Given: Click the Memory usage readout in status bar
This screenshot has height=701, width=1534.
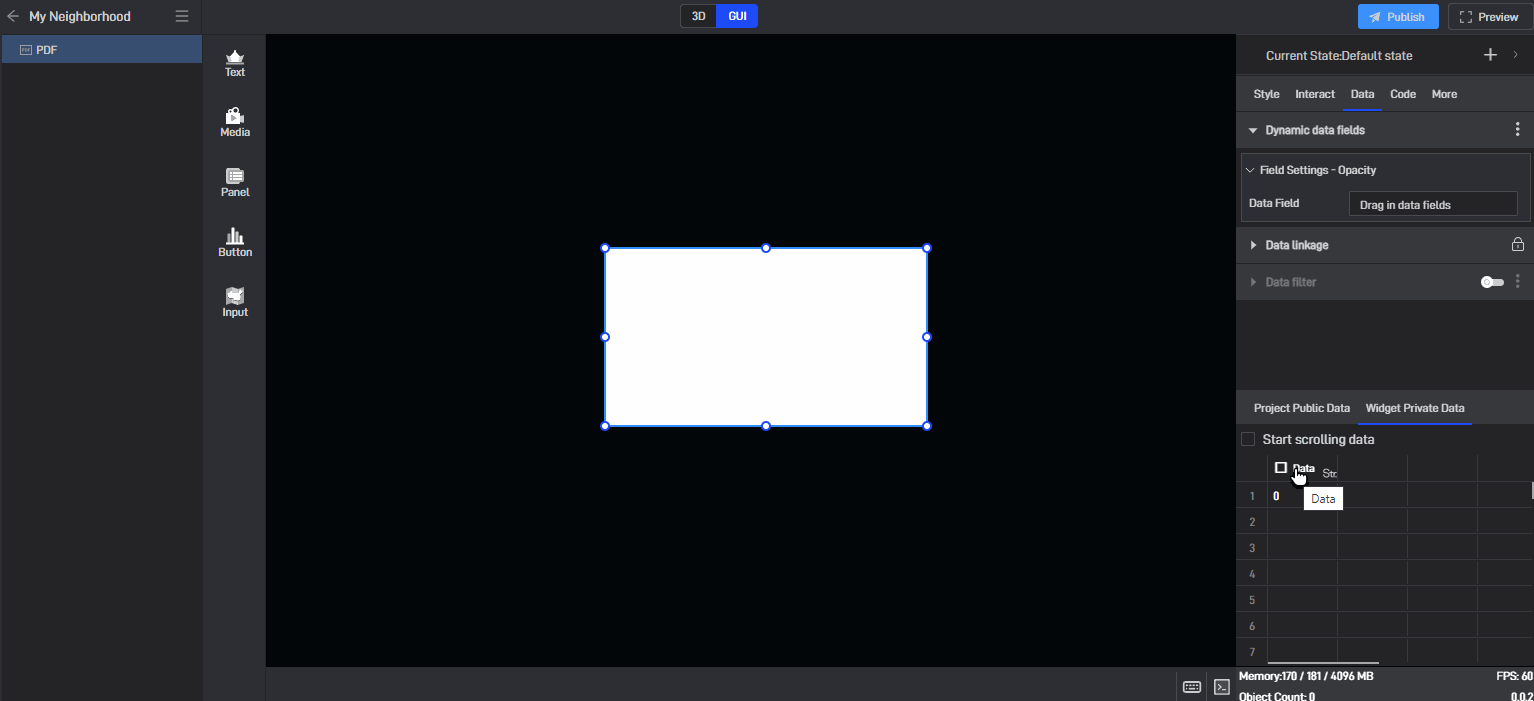Looking at the screenshot, I should pos(1306,677).
